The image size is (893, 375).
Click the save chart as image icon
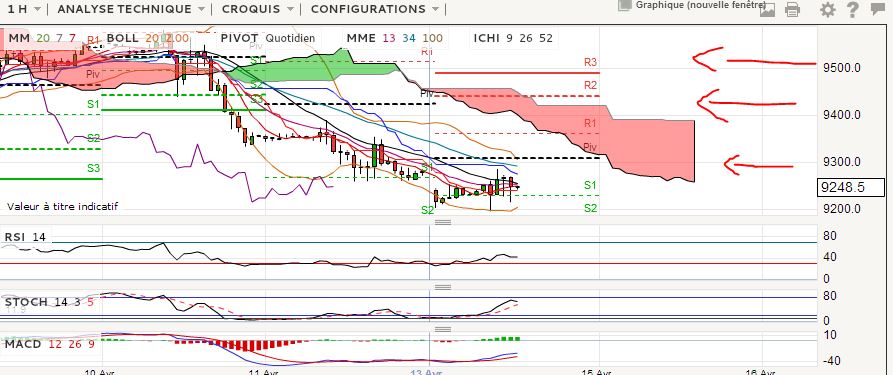tap(767, 9)
